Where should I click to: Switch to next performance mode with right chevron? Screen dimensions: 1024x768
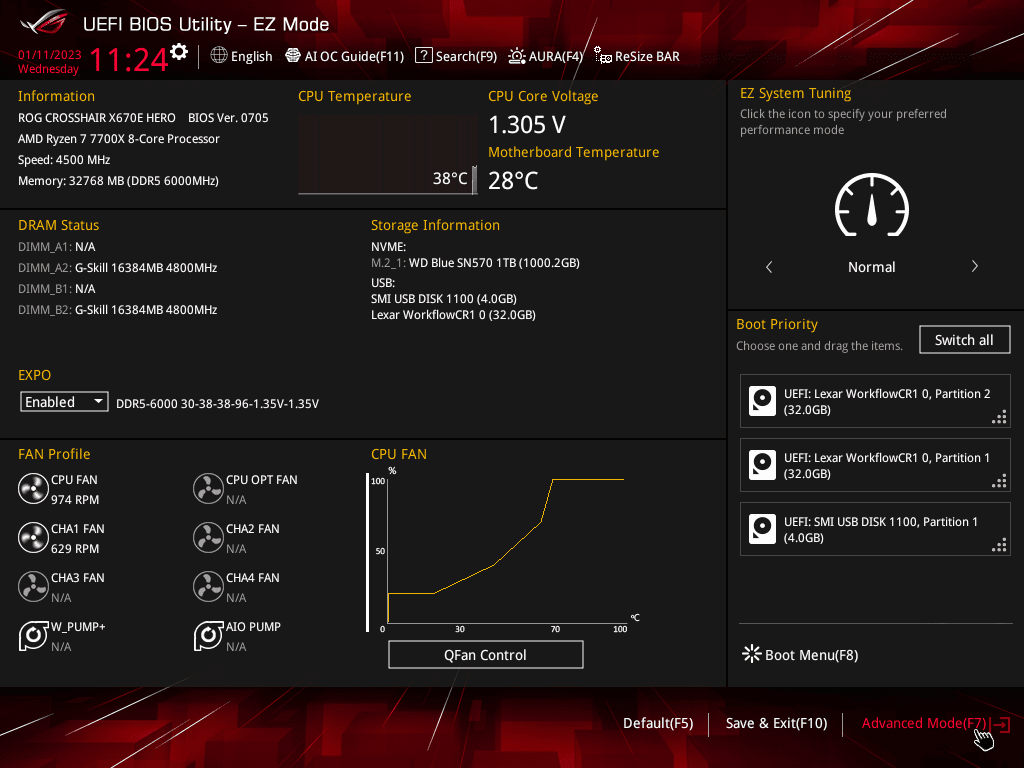click(x=974, y=266)
